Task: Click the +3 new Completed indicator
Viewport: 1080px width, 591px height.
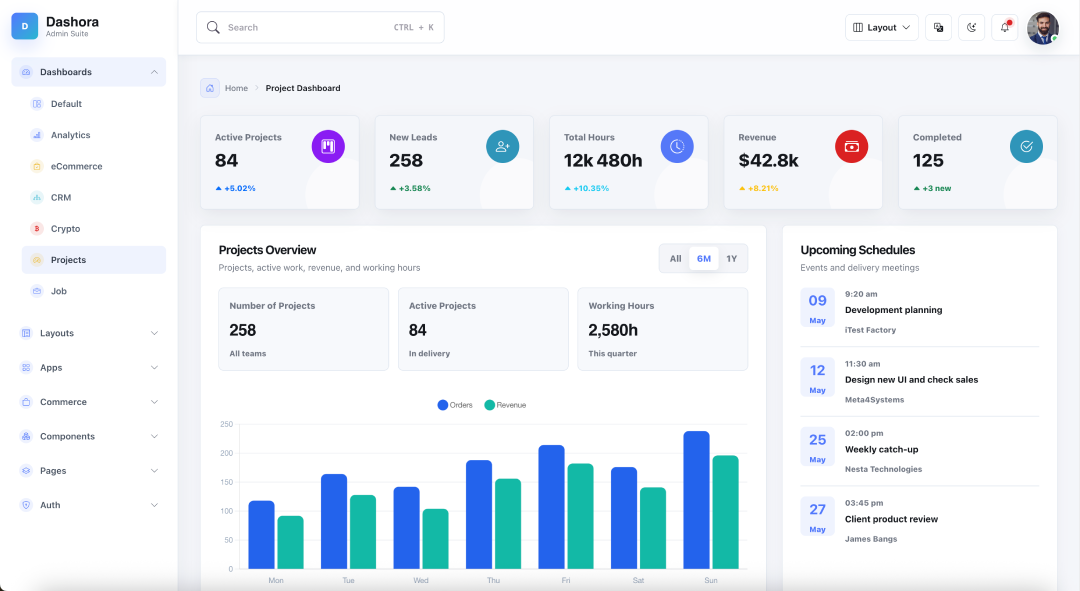Action: [x=932, y=188]
